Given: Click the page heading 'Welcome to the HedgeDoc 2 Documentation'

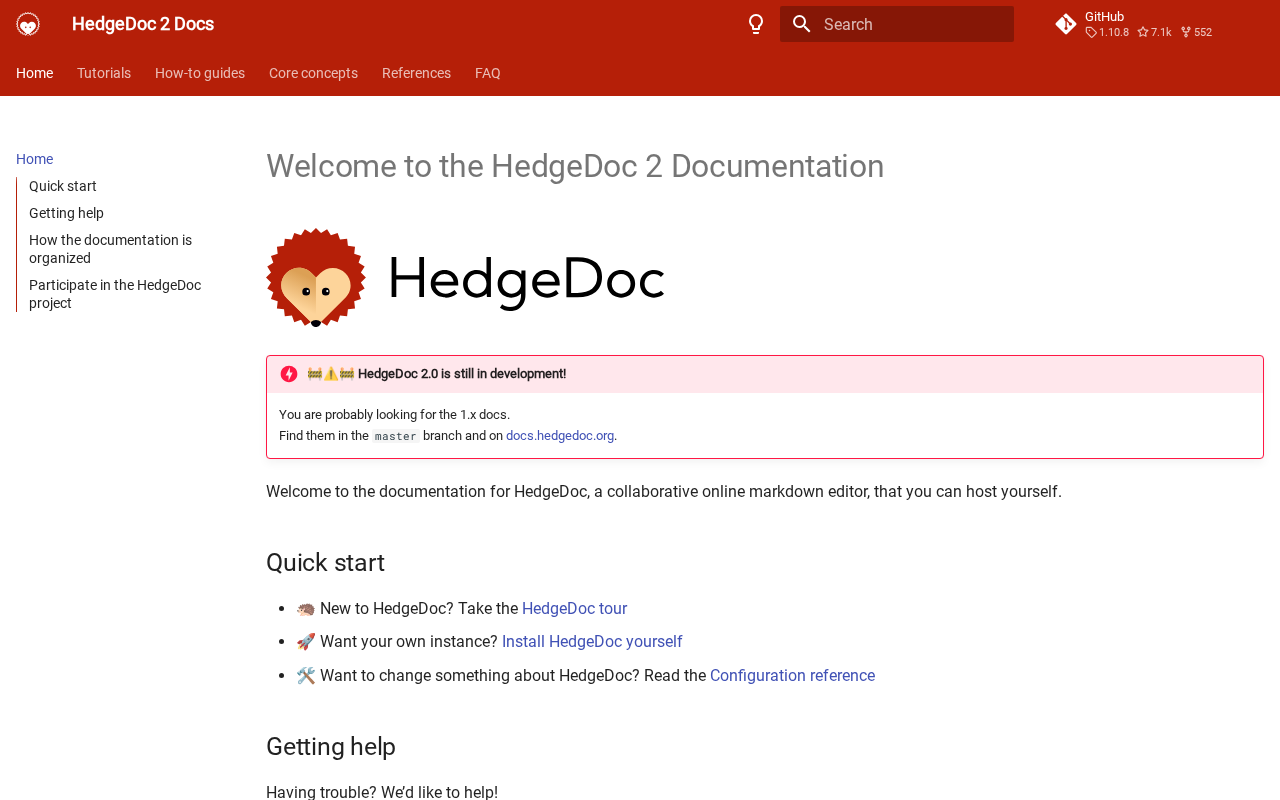Looking at the screenshot, I should 575,166.
